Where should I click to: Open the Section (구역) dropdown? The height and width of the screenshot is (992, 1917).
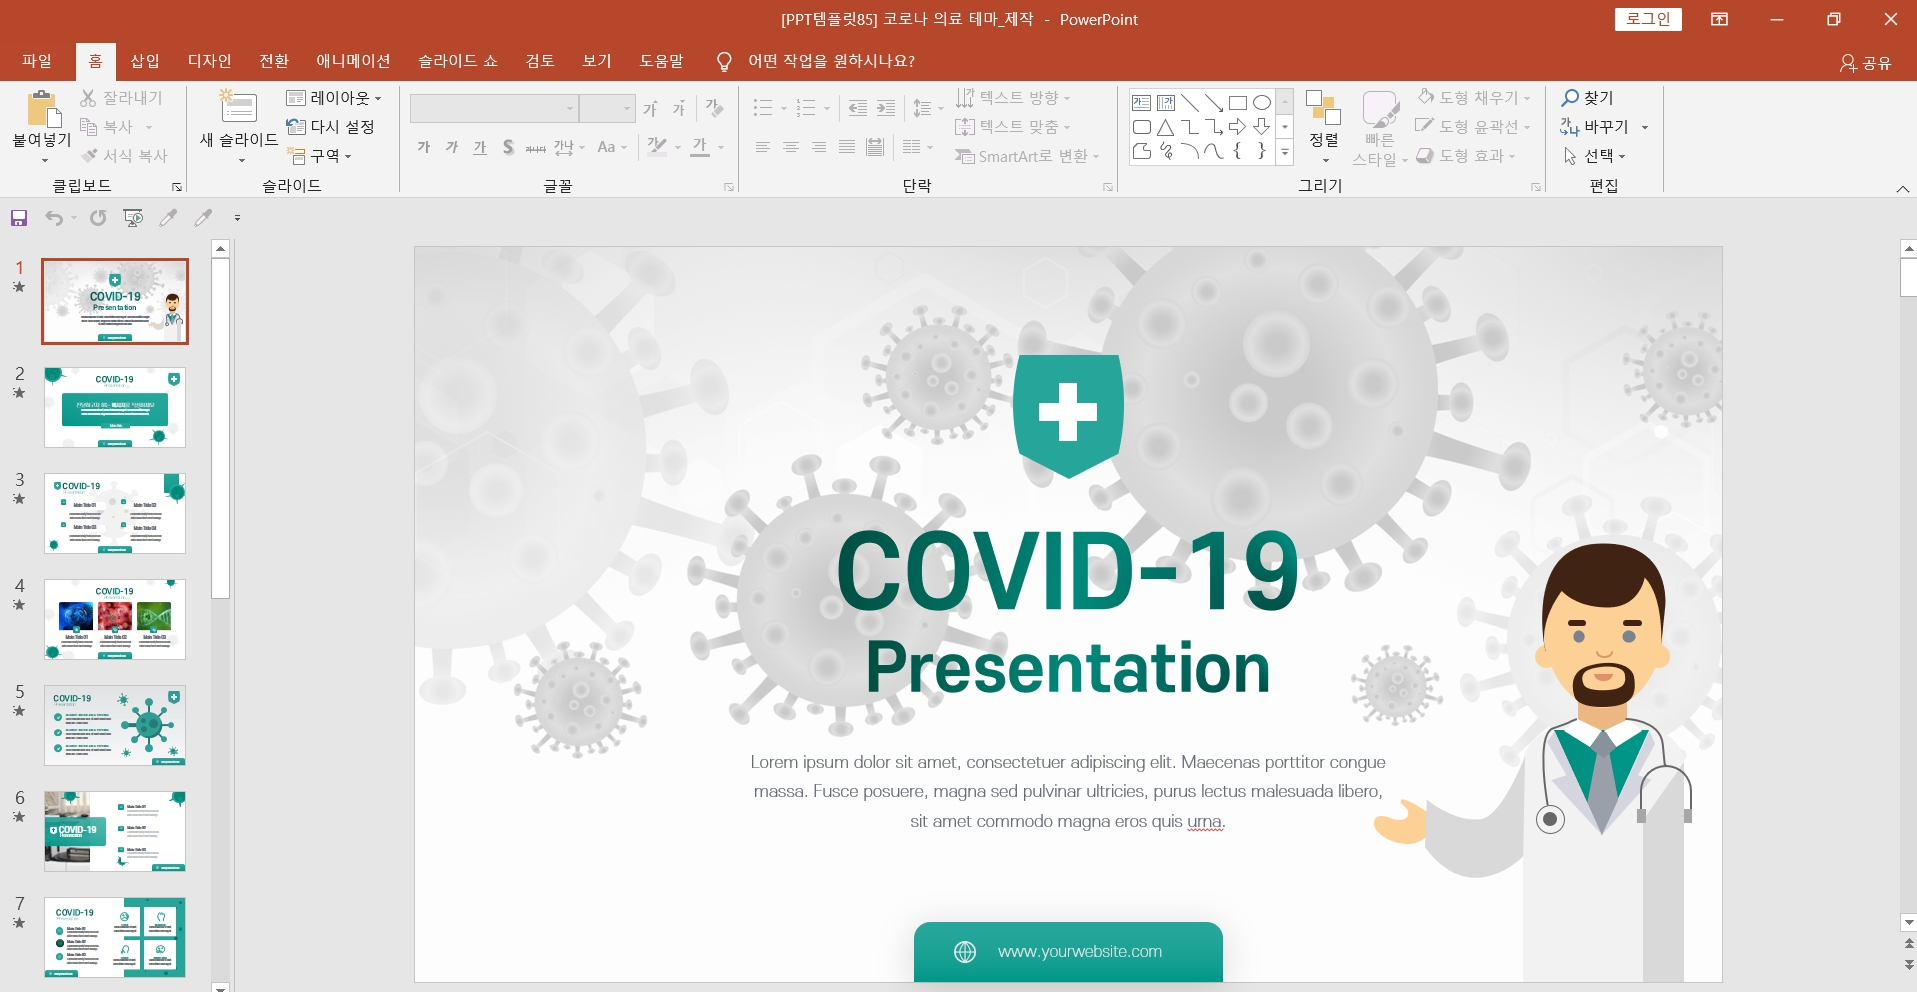[319, 156]
